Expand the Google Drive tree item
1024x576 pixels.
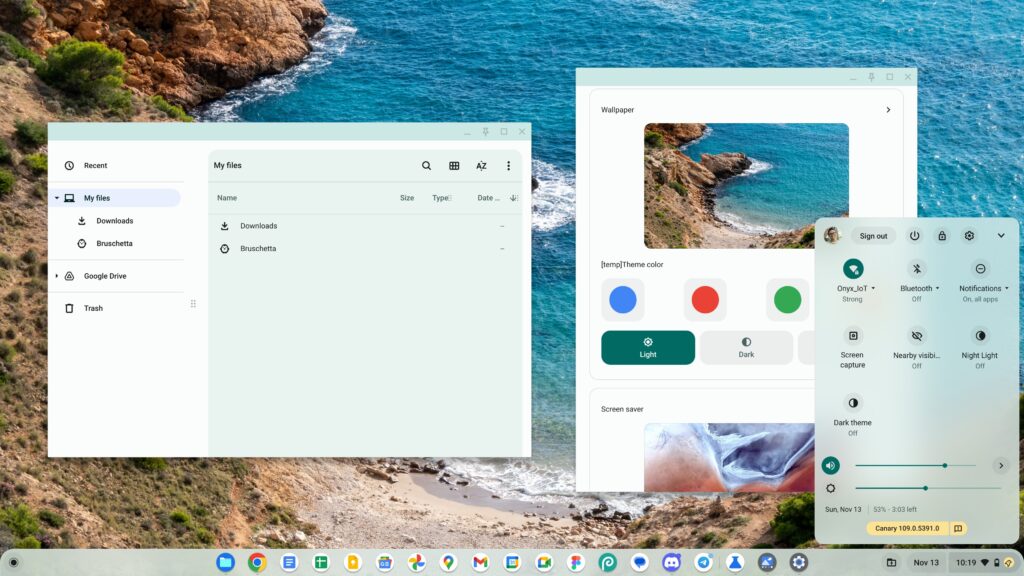57,275
